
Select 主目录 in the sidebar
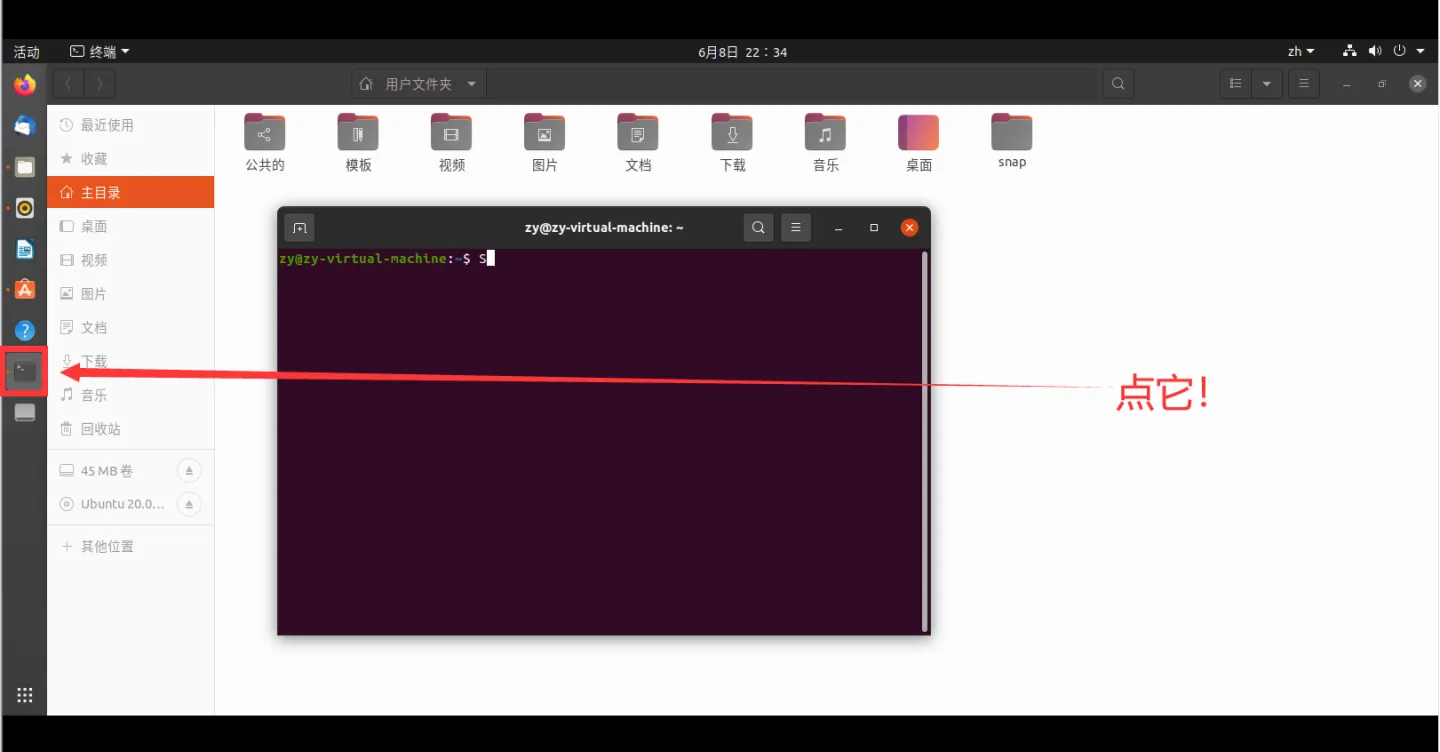pos(130,192)
